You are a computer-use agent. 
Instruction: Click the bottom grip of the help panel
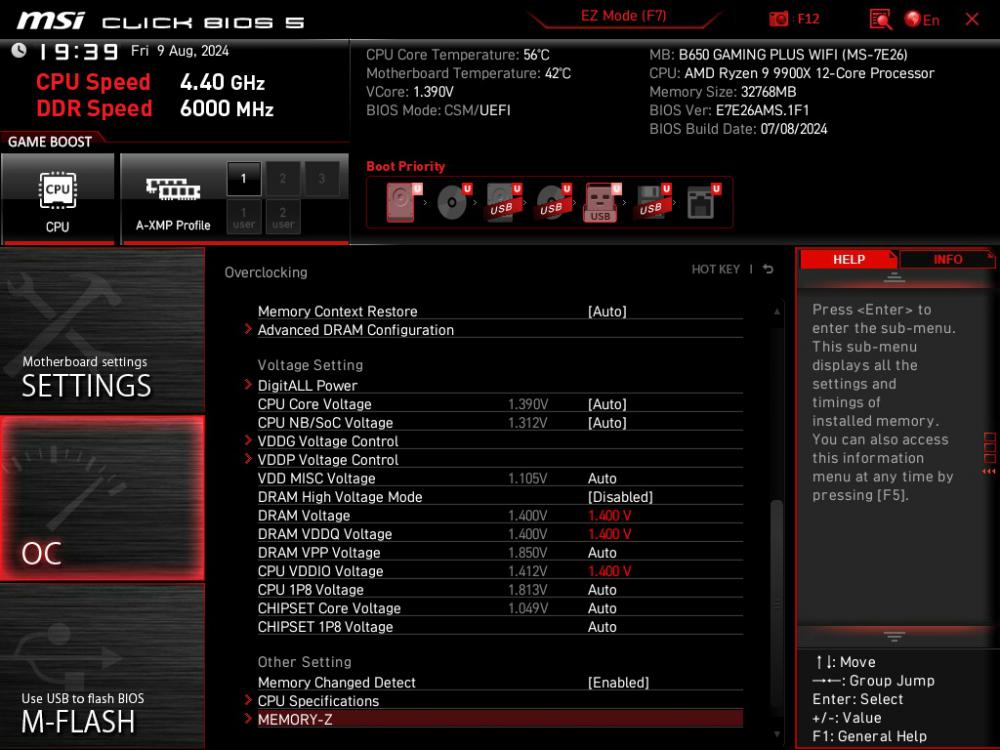click(x=894, y=636)
